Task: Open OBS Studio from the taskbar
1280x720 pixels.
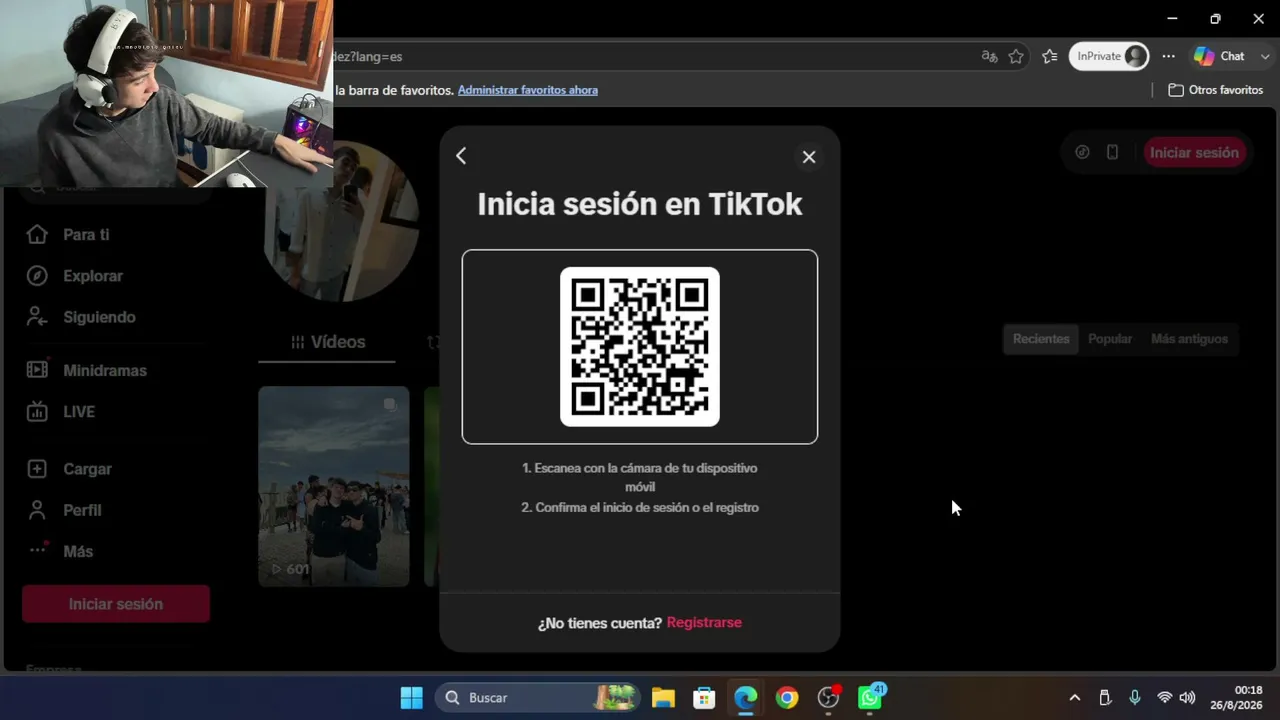Action: pyautogui.click(x=829, y=697)
